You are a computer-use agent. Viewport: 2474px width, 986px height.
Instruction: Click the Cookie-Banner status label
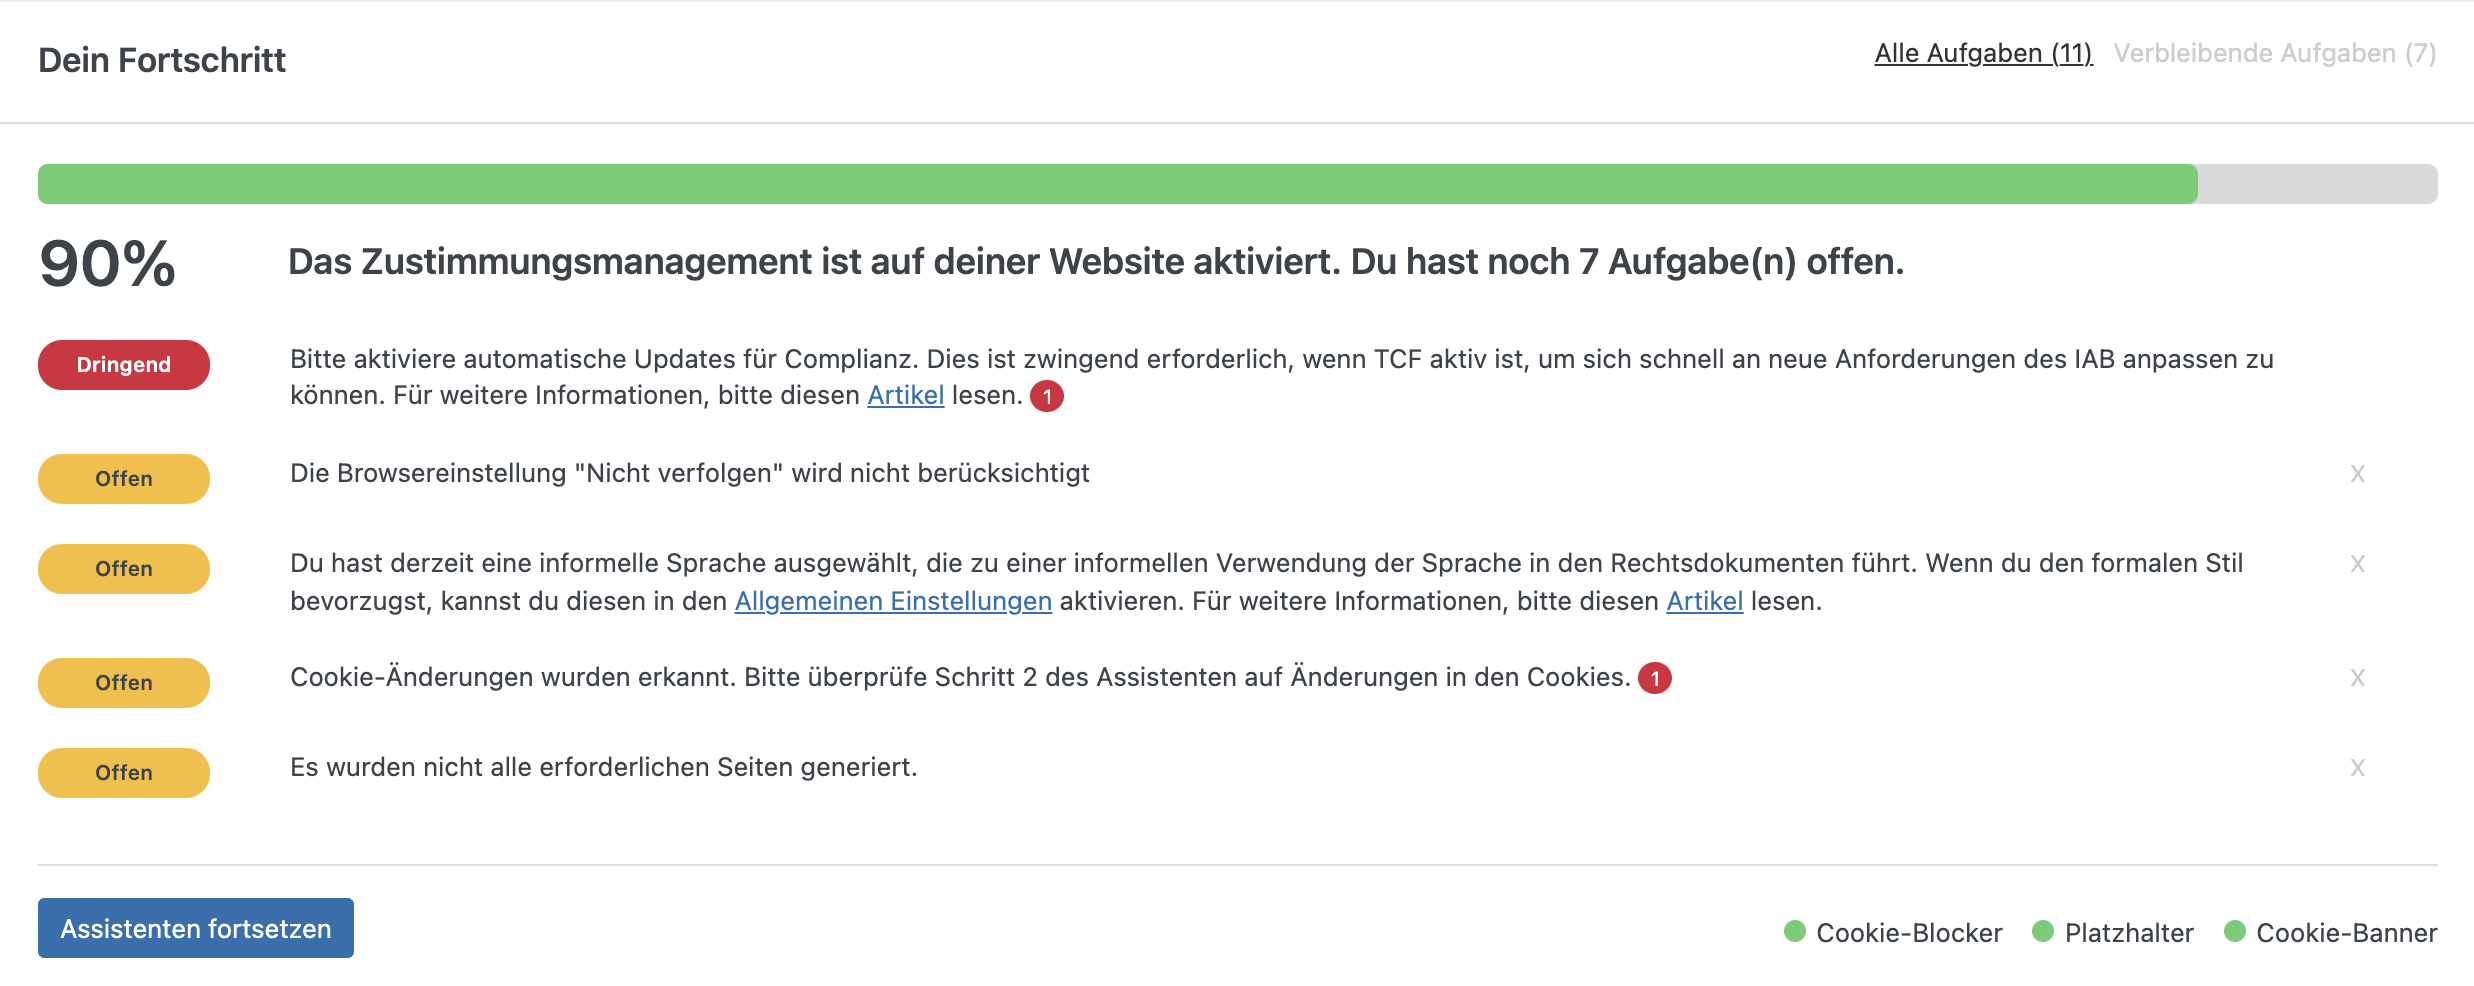2346,933
